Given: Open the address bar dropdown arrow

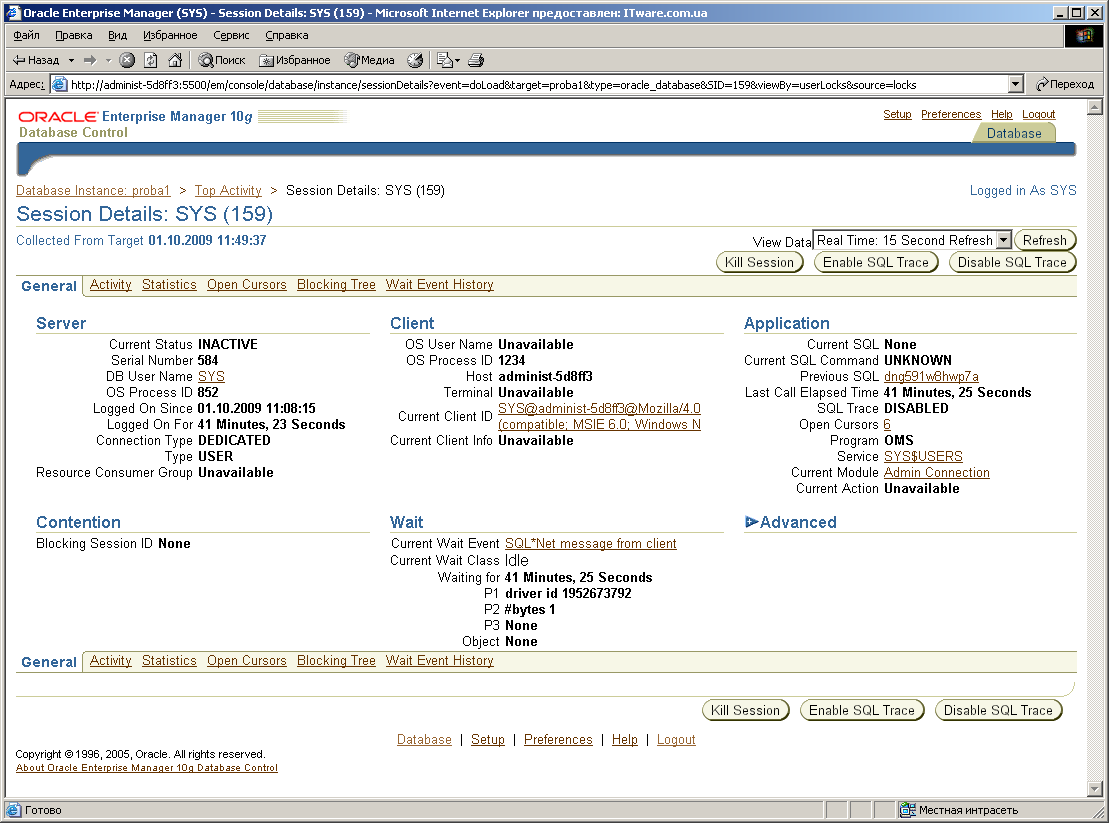Looking at the screenshot, I should pos(1016,84).
